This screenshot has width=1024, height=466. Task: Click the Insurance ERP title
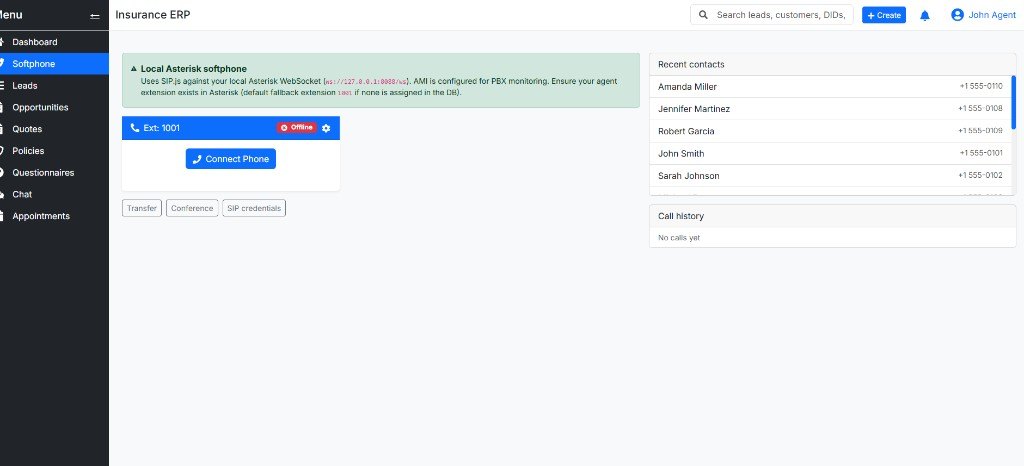tap(153, 14)
